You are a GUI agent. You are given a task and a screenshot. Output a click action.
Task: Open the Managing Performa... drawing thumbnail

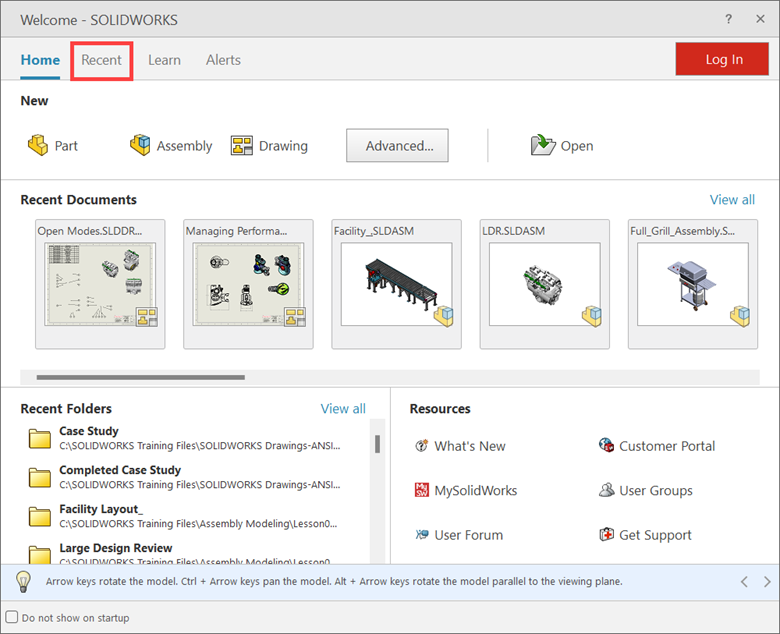click(248, 284)
